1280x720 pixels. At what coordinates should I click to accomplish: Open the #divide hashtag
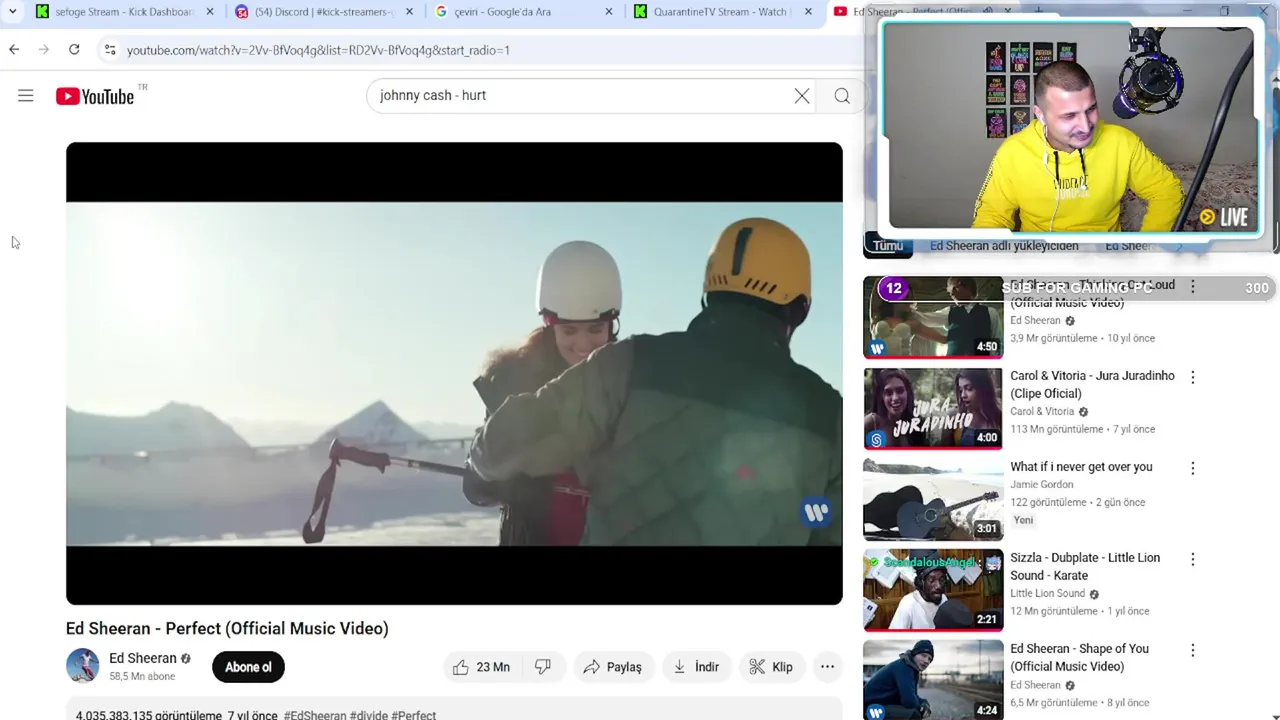[369, 716]
